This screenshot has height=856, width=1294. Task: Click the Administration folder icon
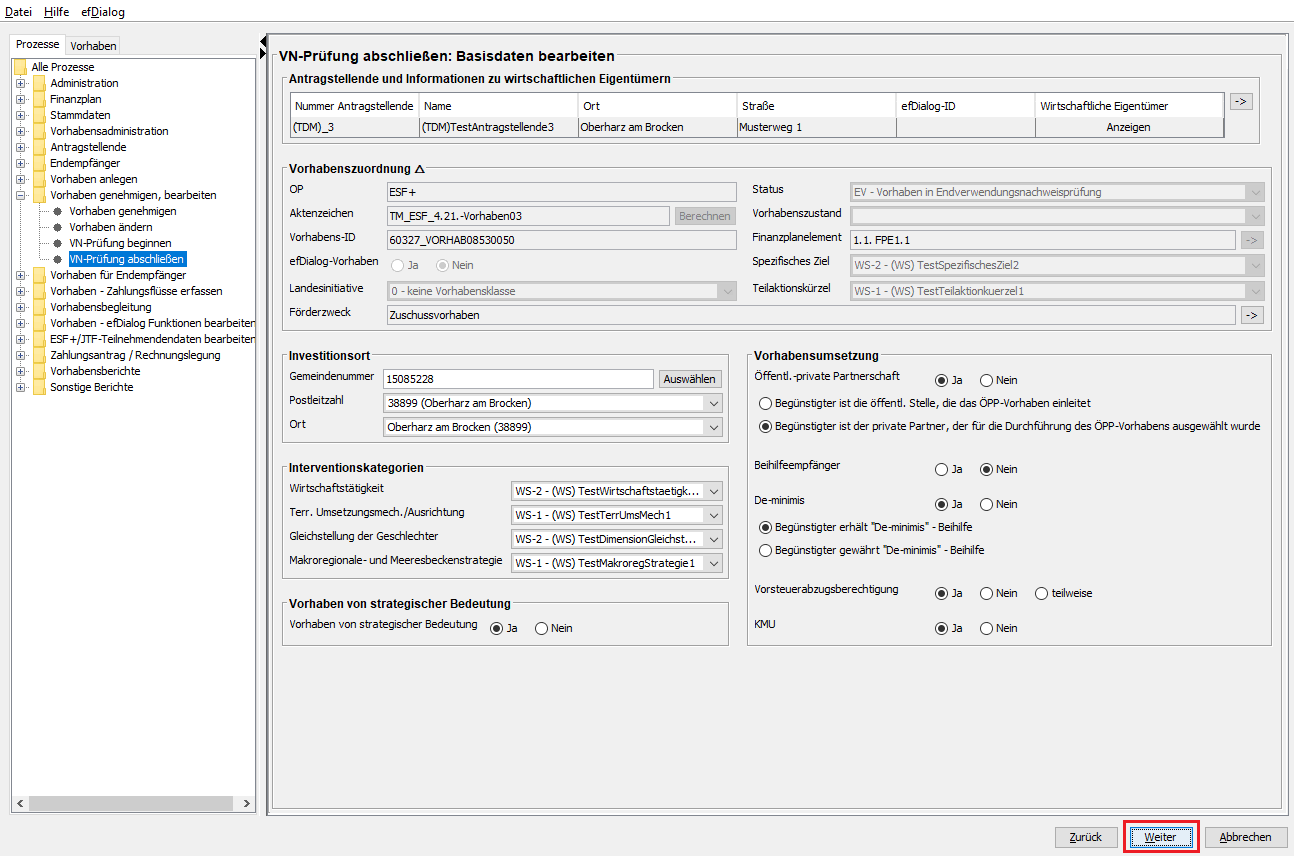[40, 83]
